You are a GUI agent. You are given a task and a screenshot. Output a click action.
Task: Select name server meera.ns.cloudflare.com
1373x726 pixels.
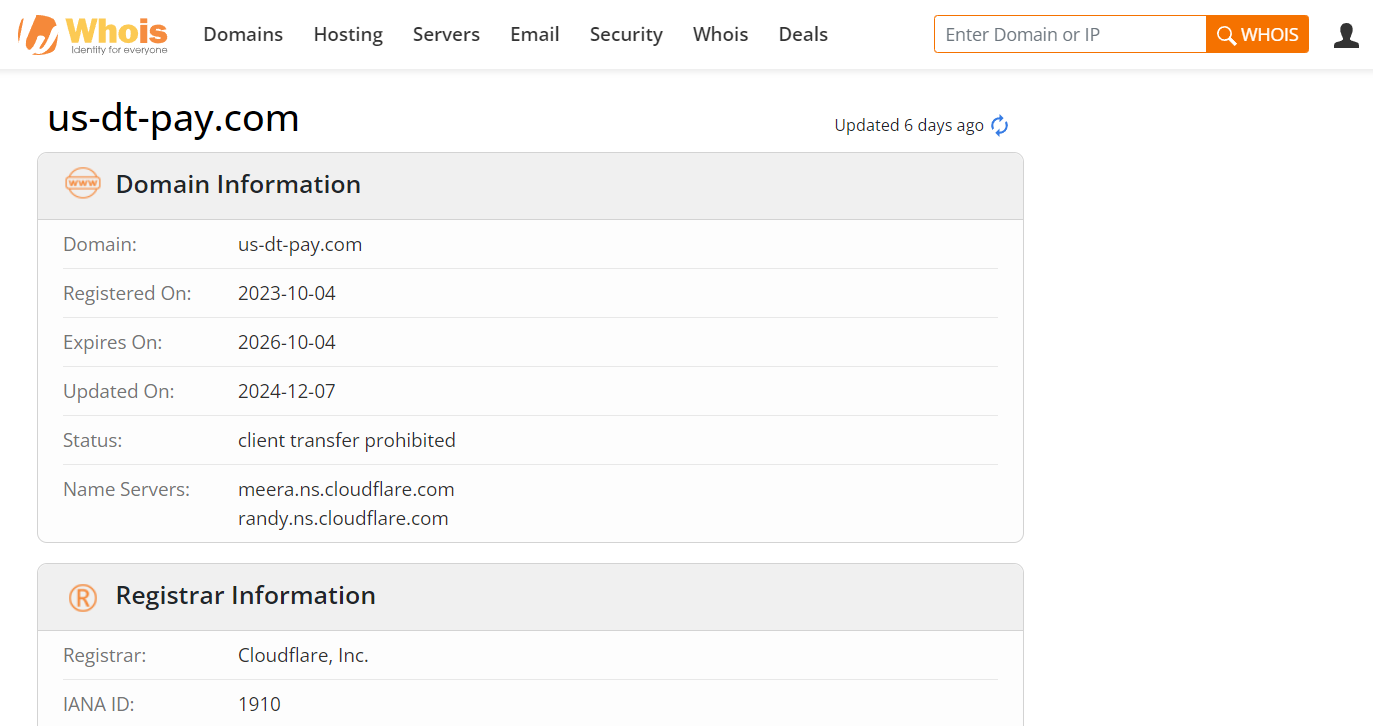(346, 489)
